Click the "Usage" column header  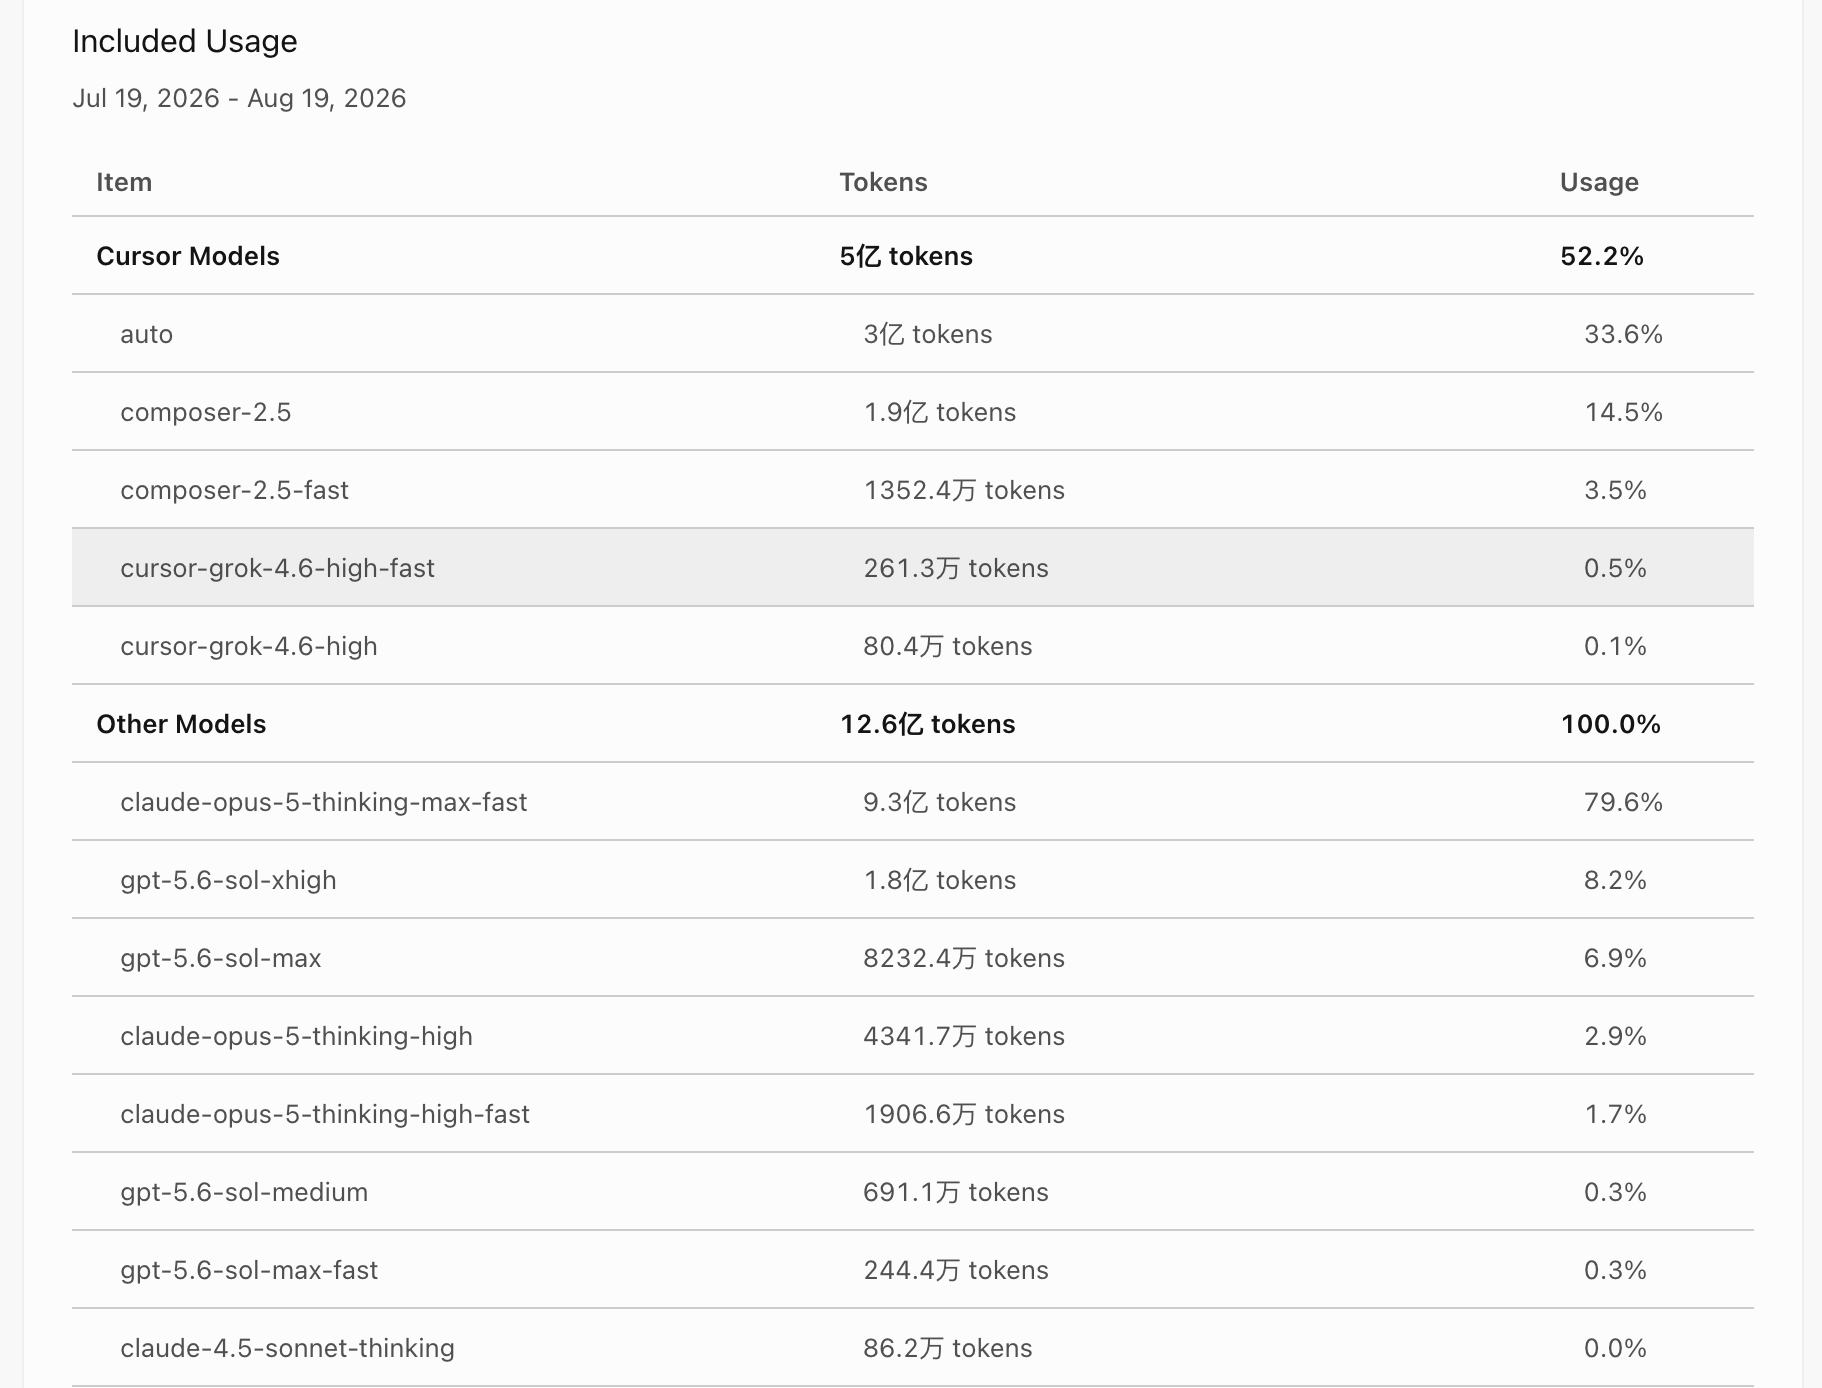click(x=1599, y=182)
